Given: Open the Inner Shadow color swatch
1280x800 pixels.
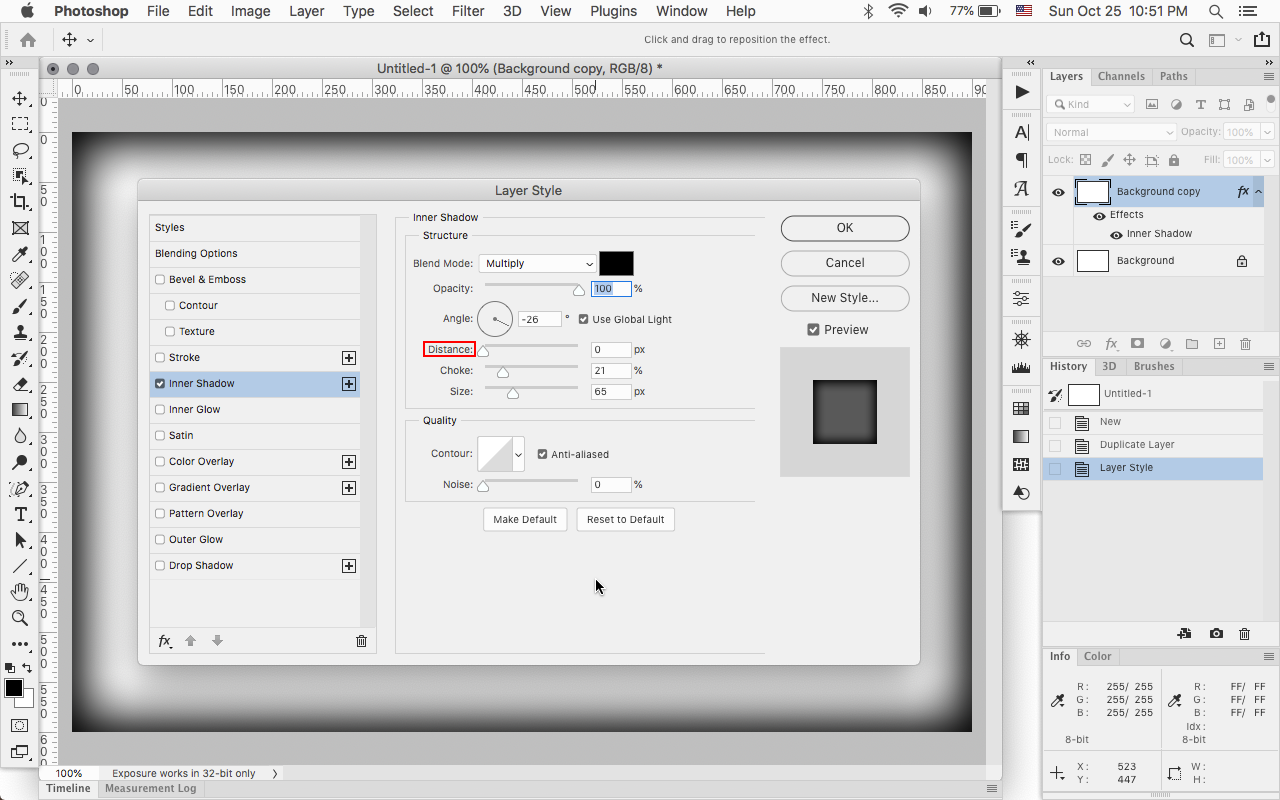Looking at the screenshot, I should pos(616,263).
